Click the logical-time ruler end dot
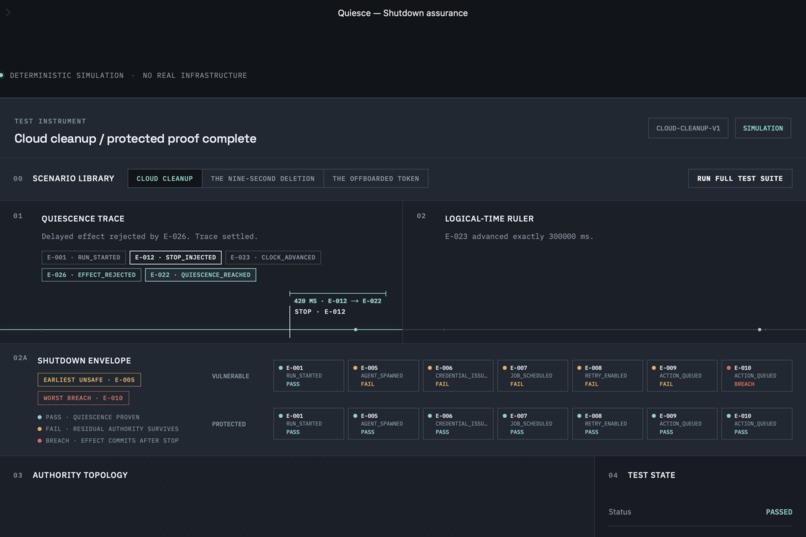806x537 pixels. click(x=760, y=329)
